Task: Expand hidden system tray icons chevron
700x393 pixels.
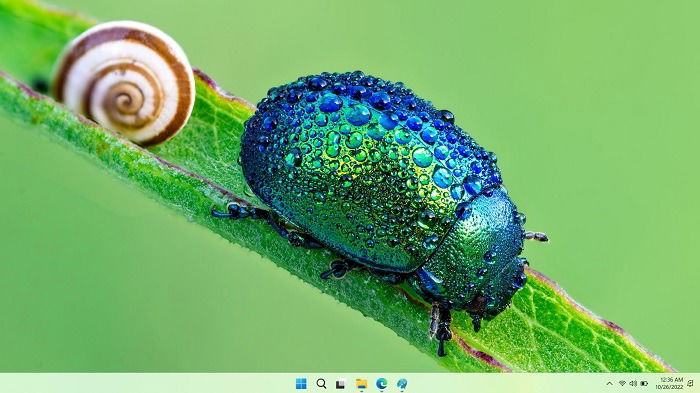Action: coord(609,384)
